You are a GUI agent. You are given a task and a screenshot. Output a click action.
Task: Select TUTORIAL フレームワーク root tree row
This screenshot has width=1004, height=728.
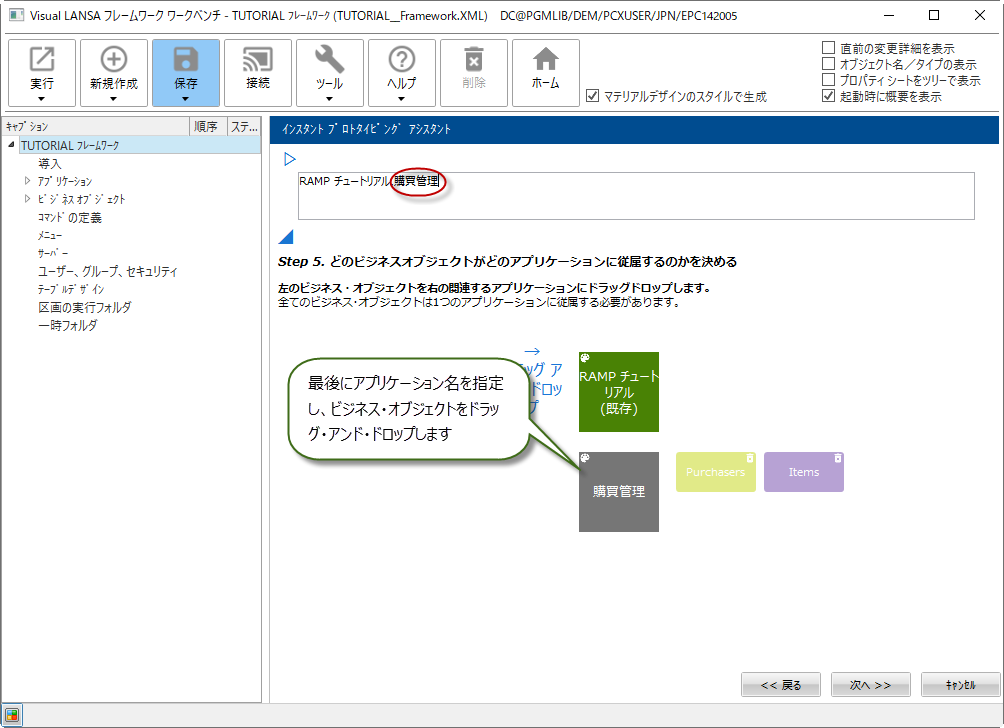[x=140, y=145]
